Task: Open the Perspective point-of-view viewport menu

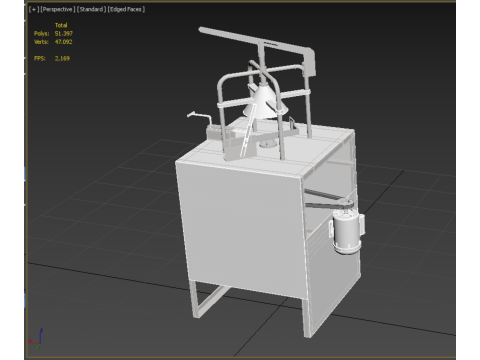Action: coord(58,9)
